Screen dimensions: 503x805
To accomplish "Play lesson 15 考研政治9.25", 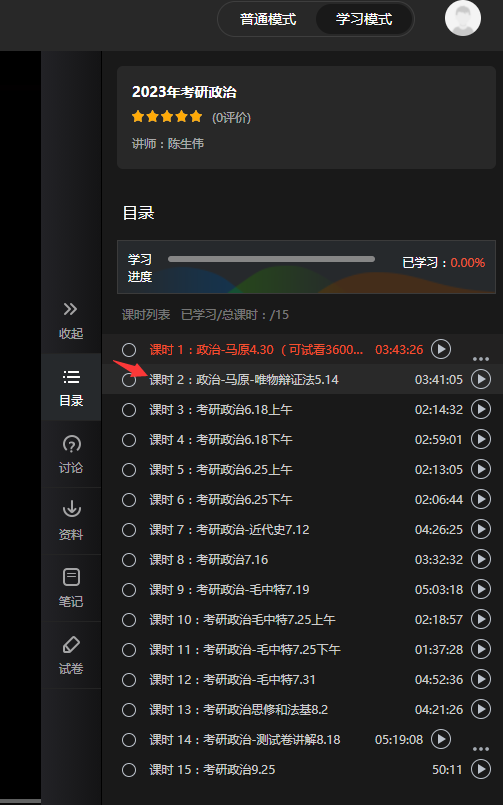I will click(x=481, y=770).
